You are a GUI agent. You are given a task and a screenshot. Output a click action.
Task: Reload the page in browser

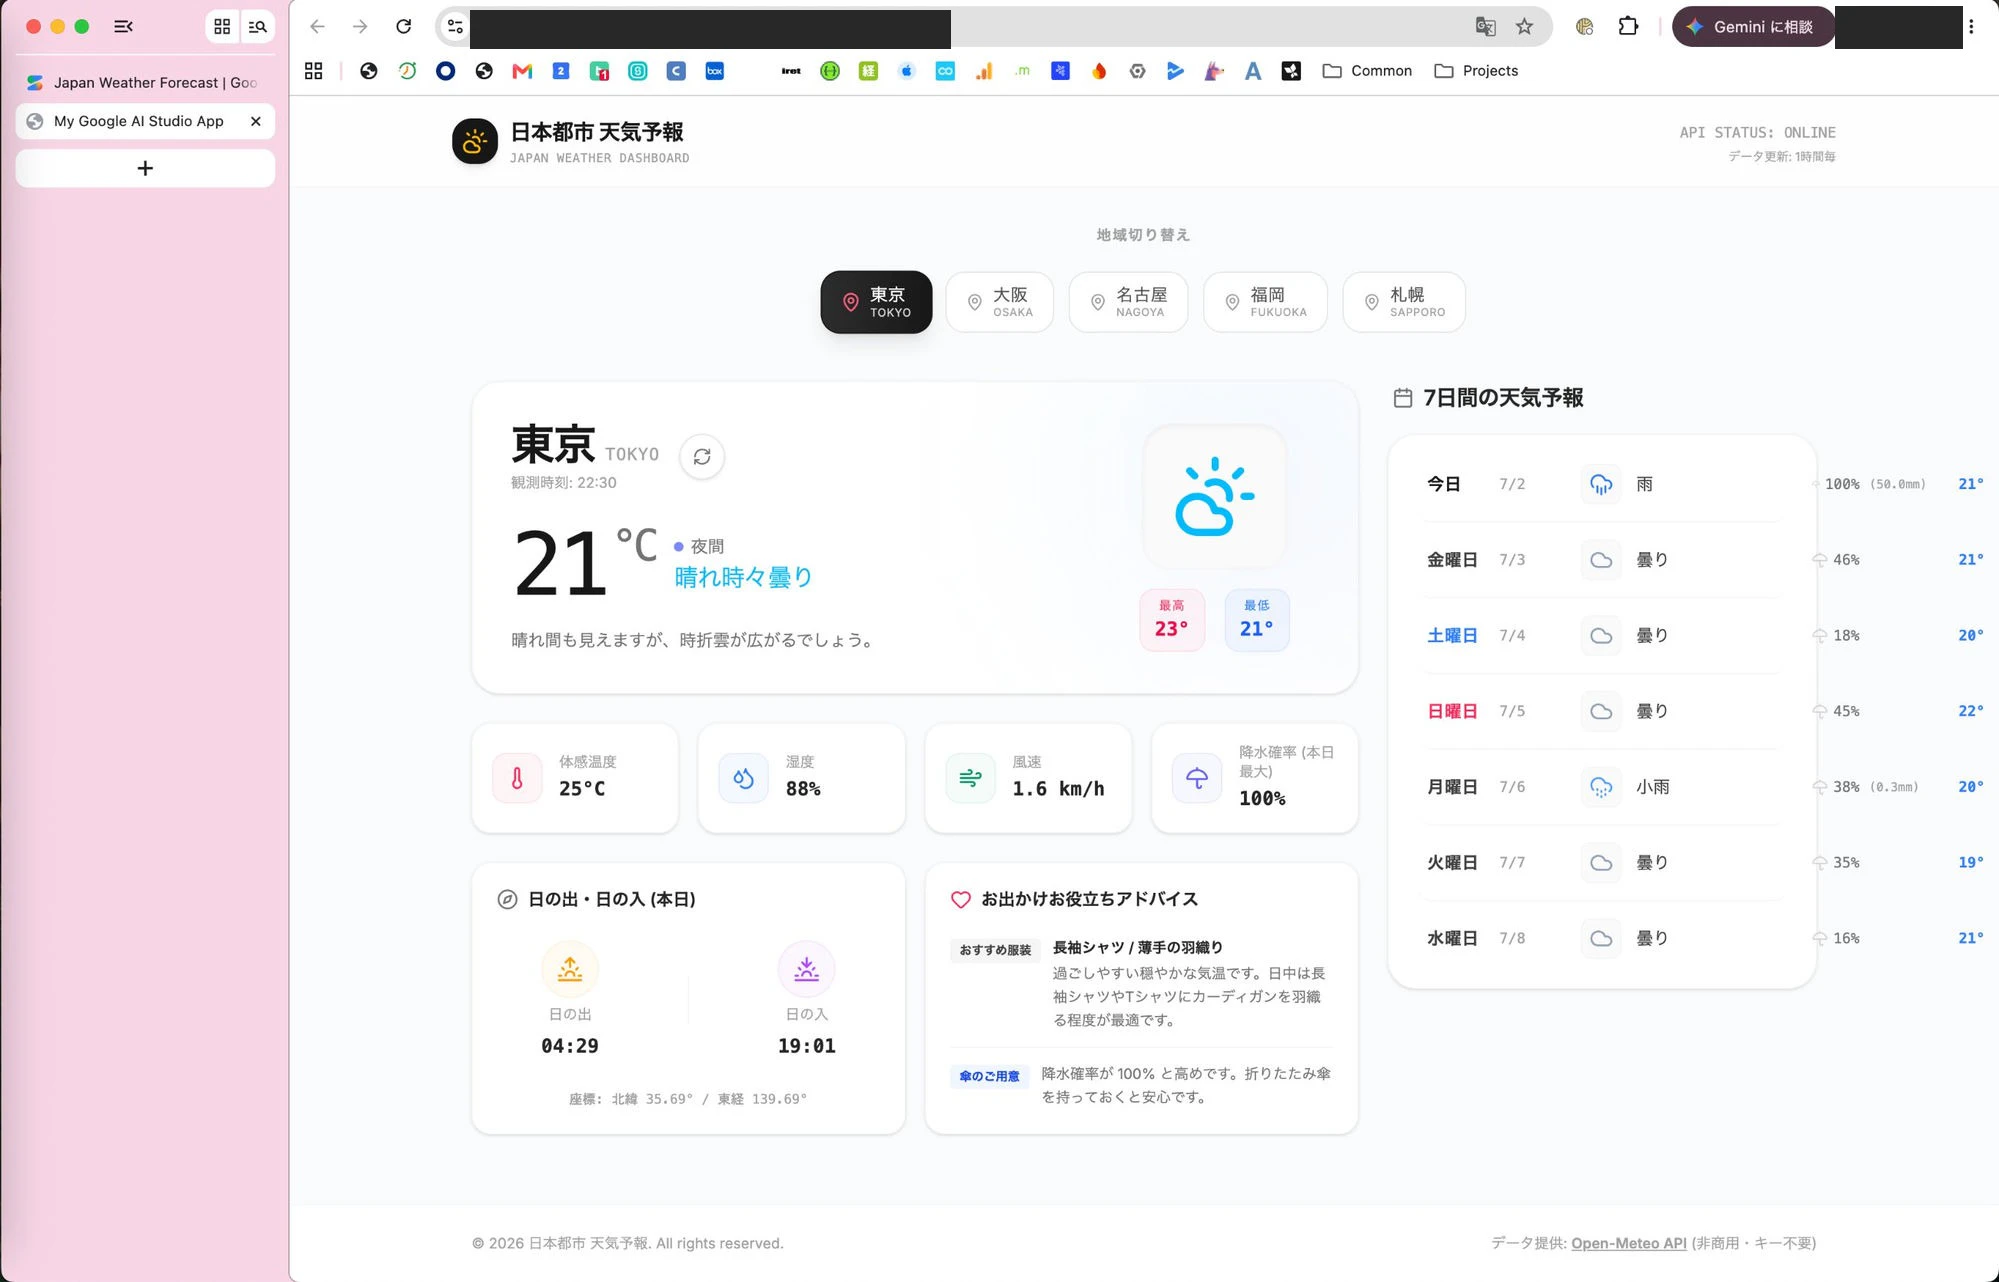click(x=403, y=27)
